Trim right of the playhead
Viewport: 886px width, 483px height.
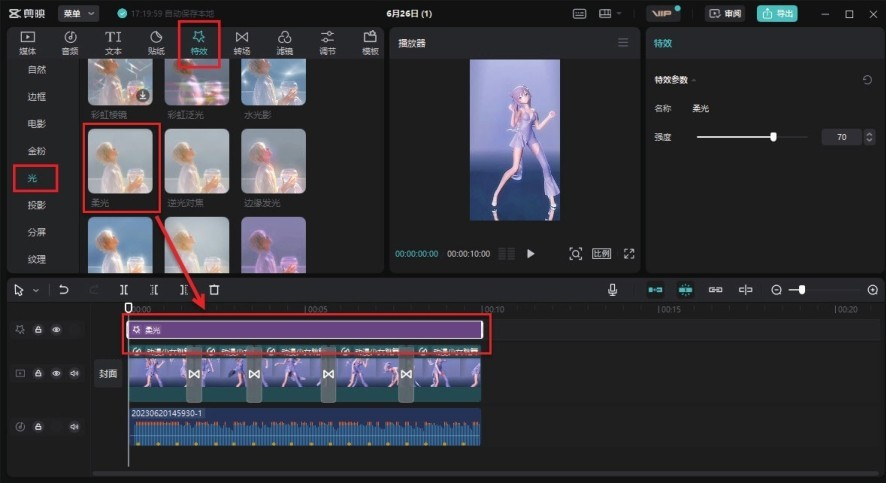184,290
